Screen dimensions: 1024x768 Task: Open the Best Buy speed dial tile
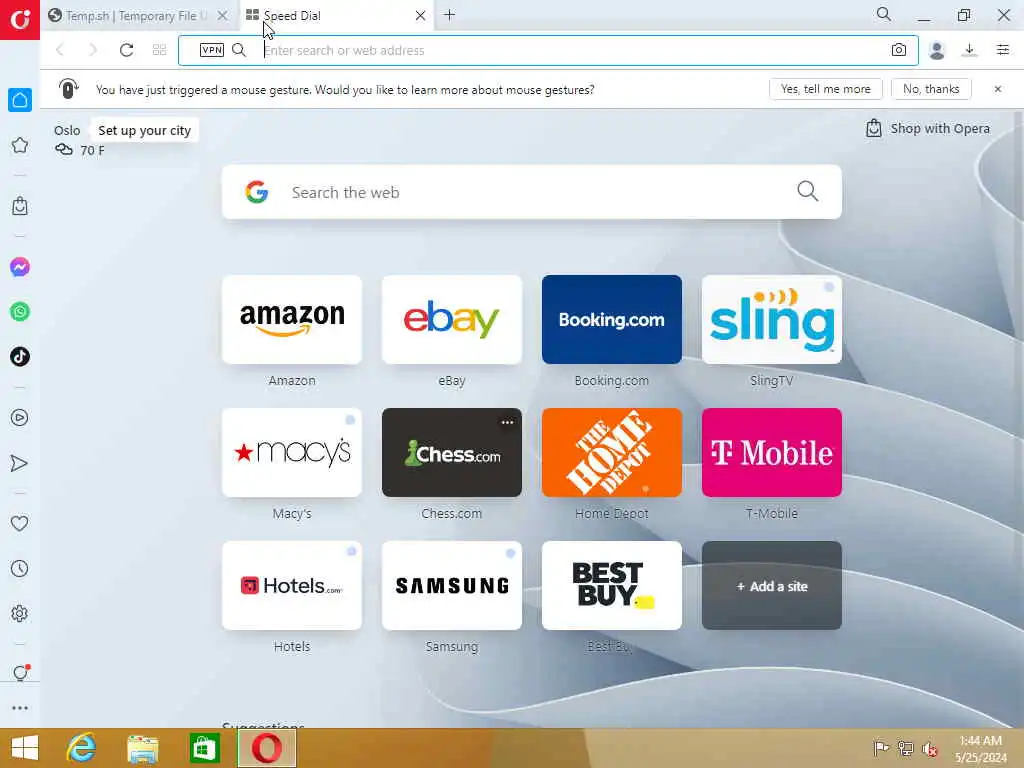tap(612, 586)
